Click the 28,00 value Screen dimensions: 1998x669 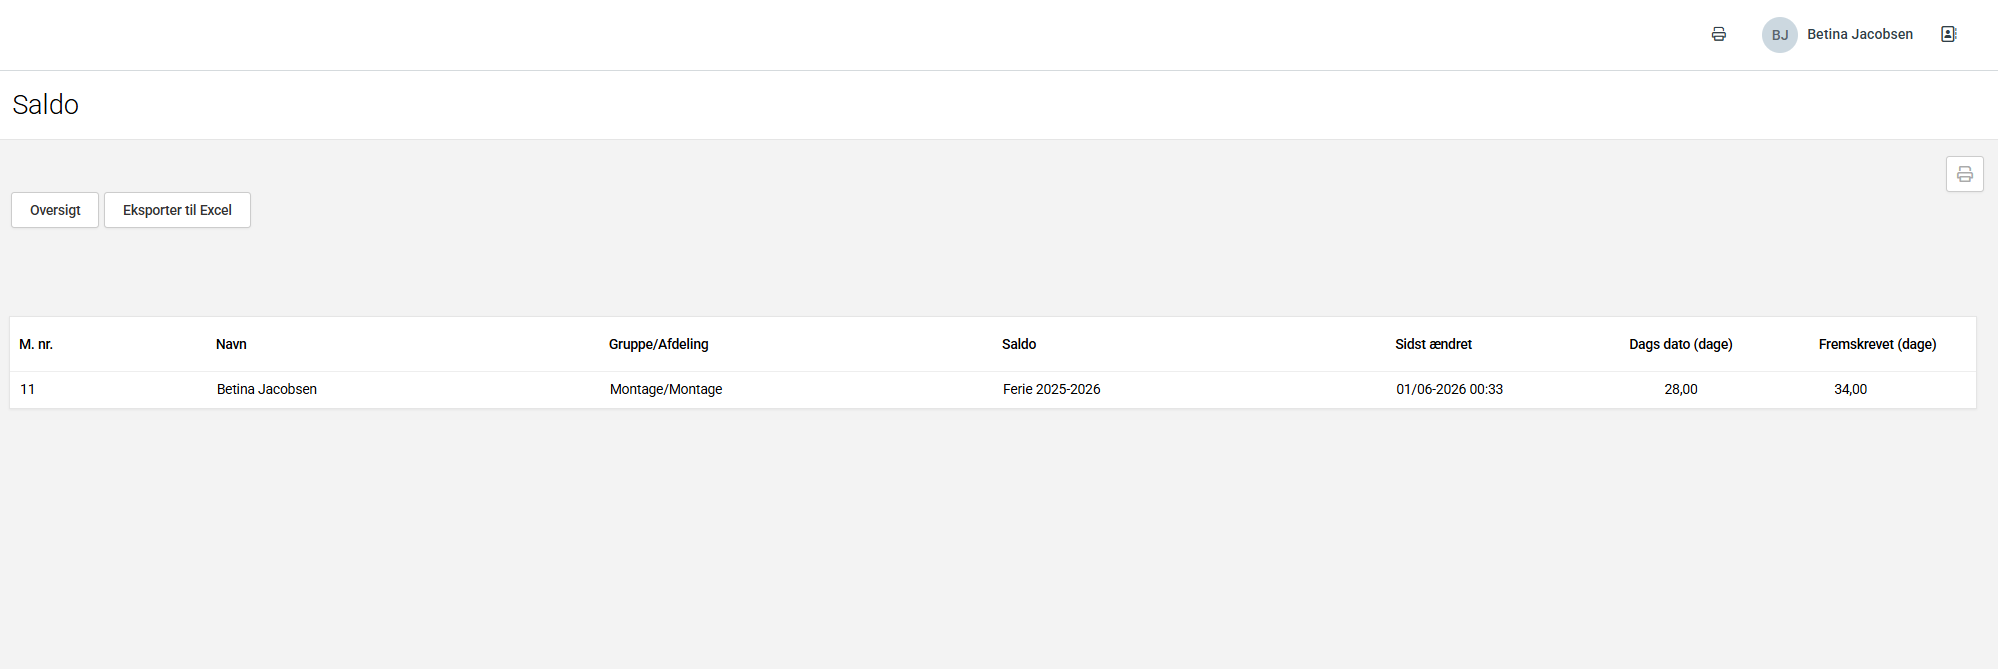1681,389
